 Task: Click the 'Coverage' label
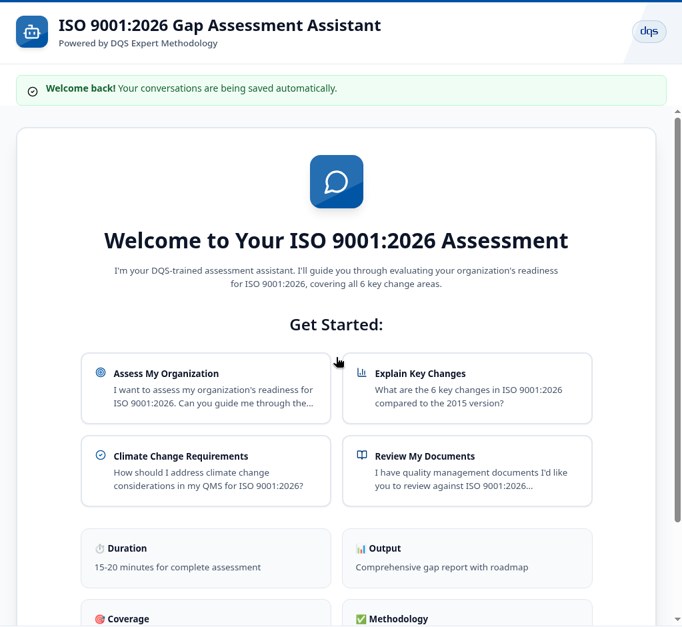(128, 619)
